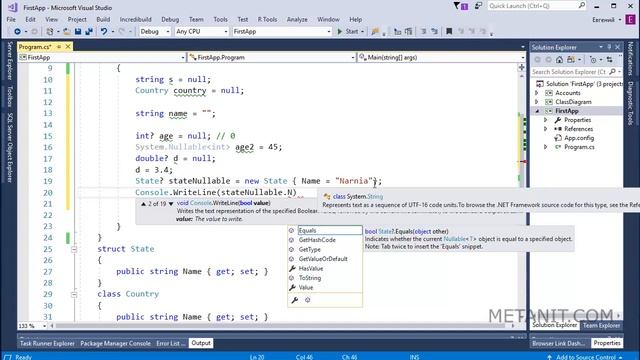Click the Save All icon
Screen dimensions: 640x360
click(89, 31)
